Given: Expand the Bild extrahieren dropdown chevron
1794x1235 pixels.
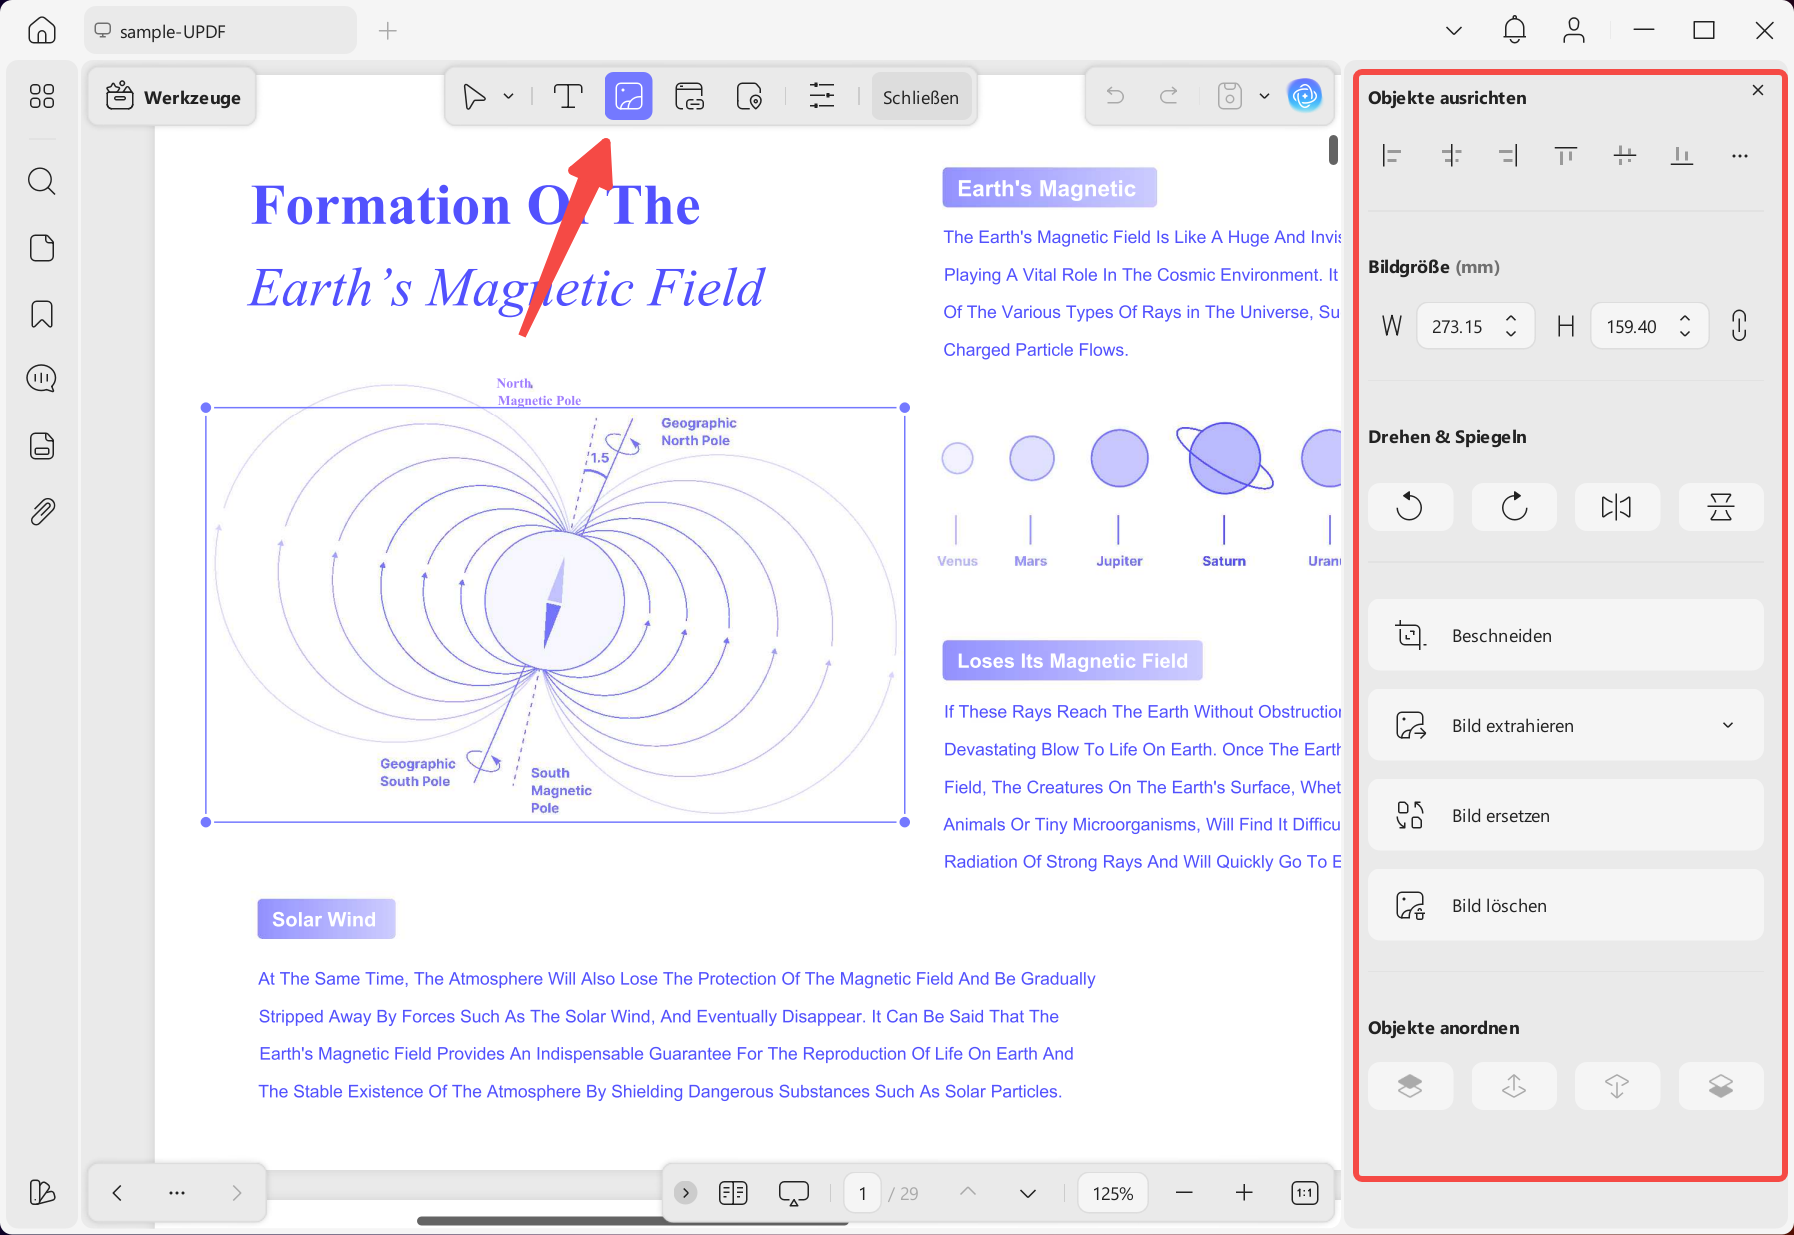Looking at the screenshot, I should click(1728, 725).
